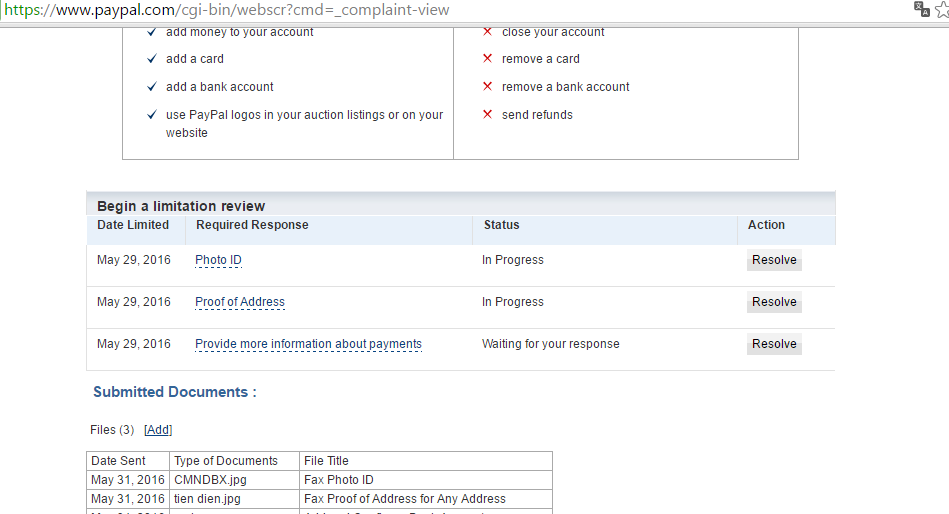Open 'Provide more information about payments' link
The width and height of the screenshot is (949, 514).
[308, 344]
